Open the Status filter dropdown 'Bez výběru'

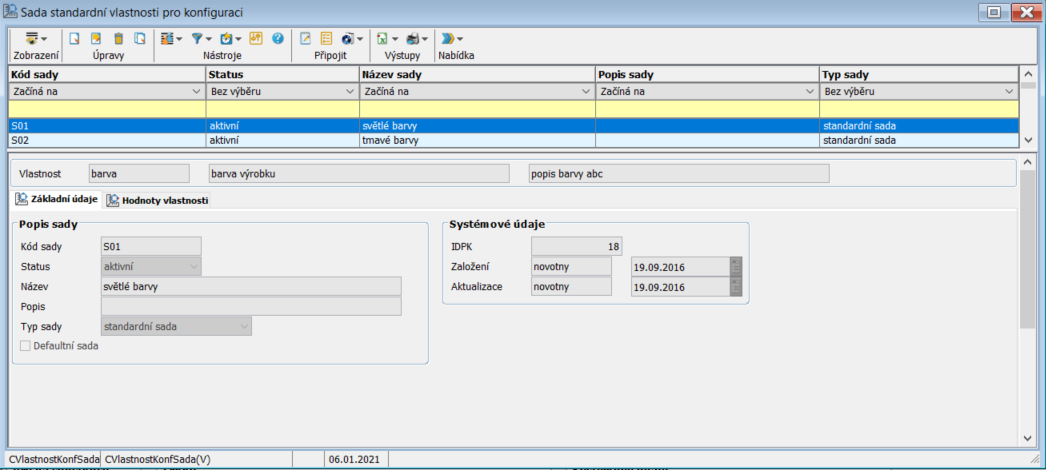coord(351,91)
